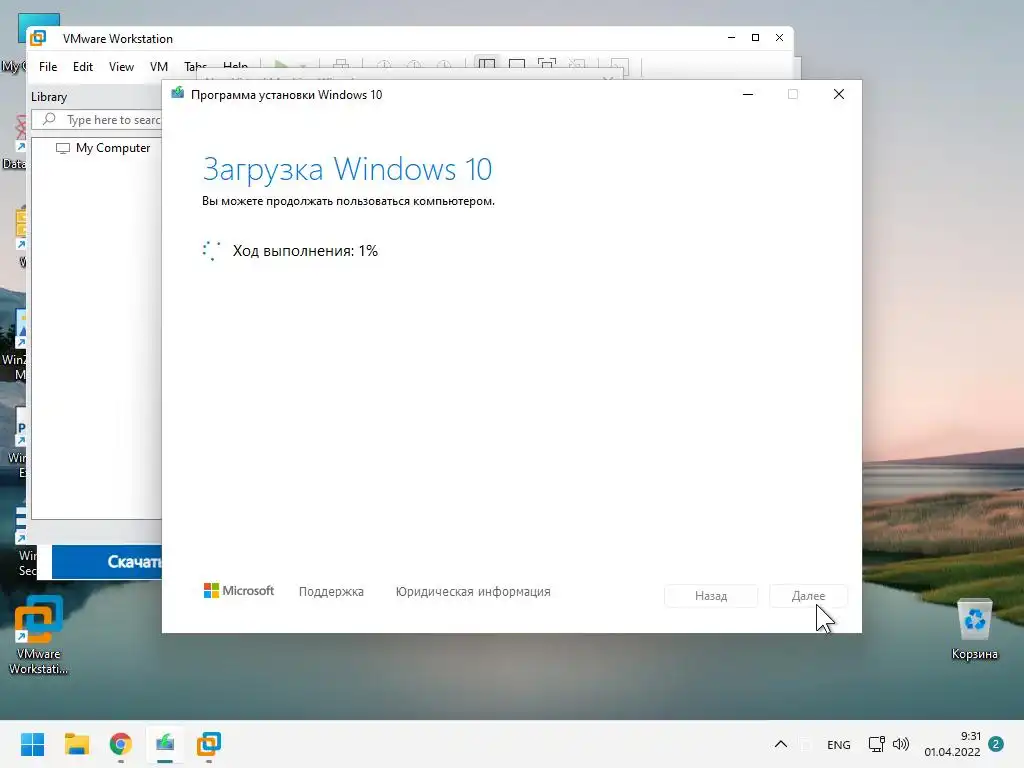
Task: Open File Explorer from the taskbar
Action: (76, 744)
